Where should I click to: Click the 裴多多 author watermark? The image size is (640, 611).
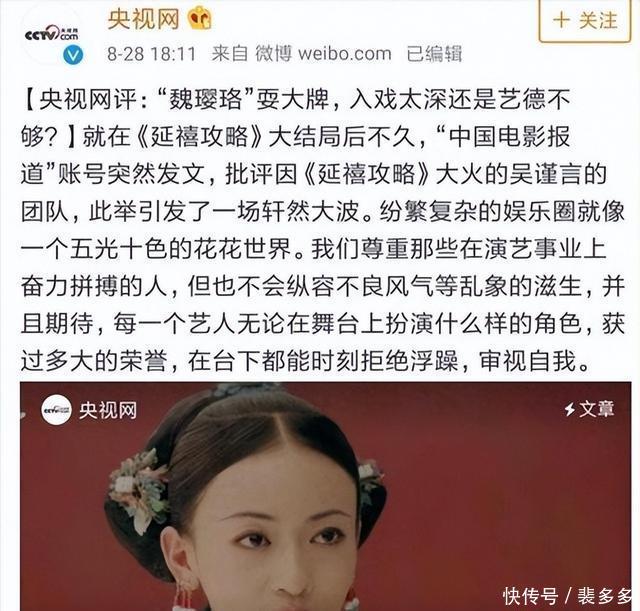[x=604, y=596]
